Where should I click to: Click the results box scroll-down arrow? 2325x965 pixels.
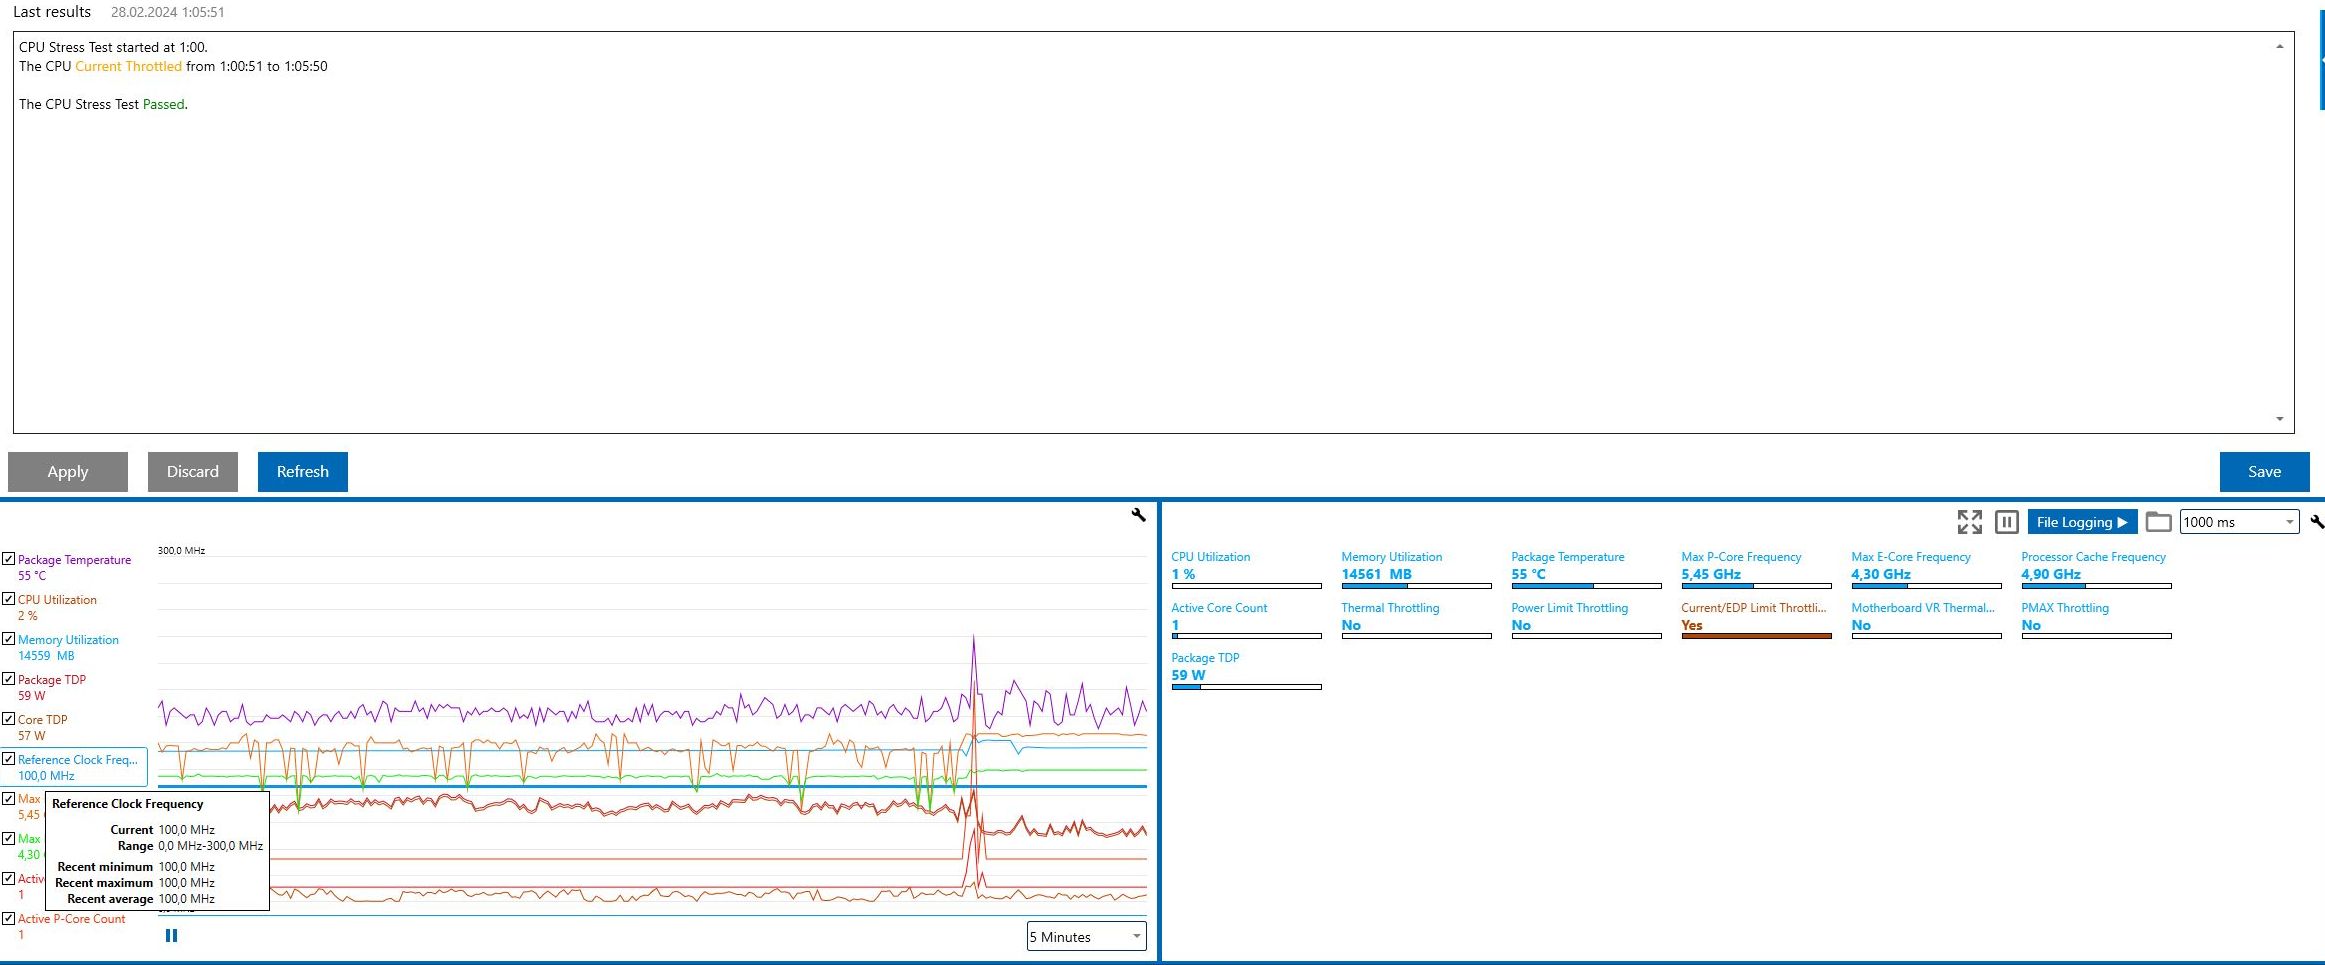pyautogui.click(x=2279, y=419)
